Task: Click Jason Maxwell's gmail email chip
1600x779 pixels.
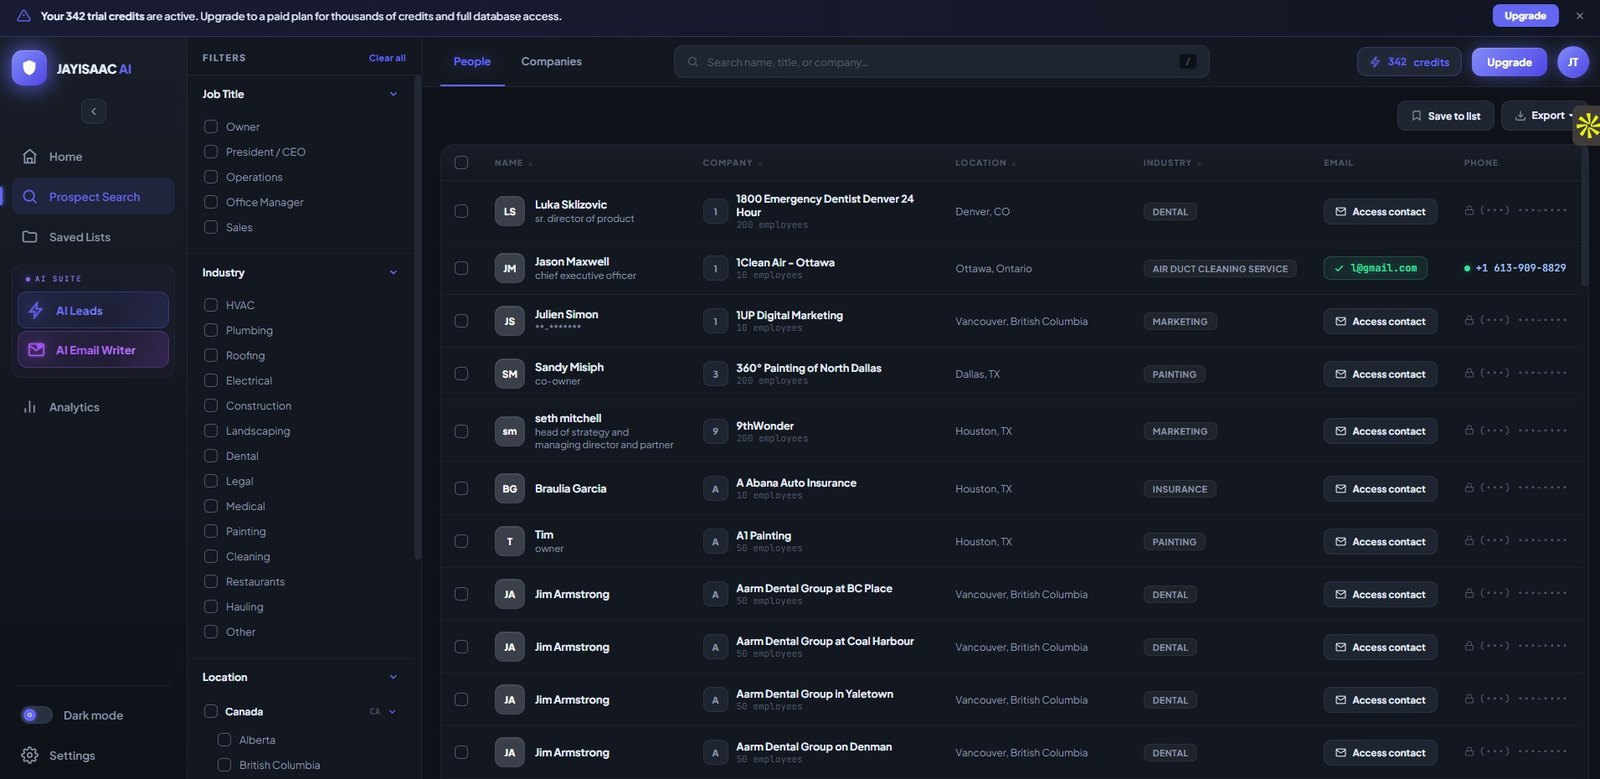Action: tap(1375, 268)
